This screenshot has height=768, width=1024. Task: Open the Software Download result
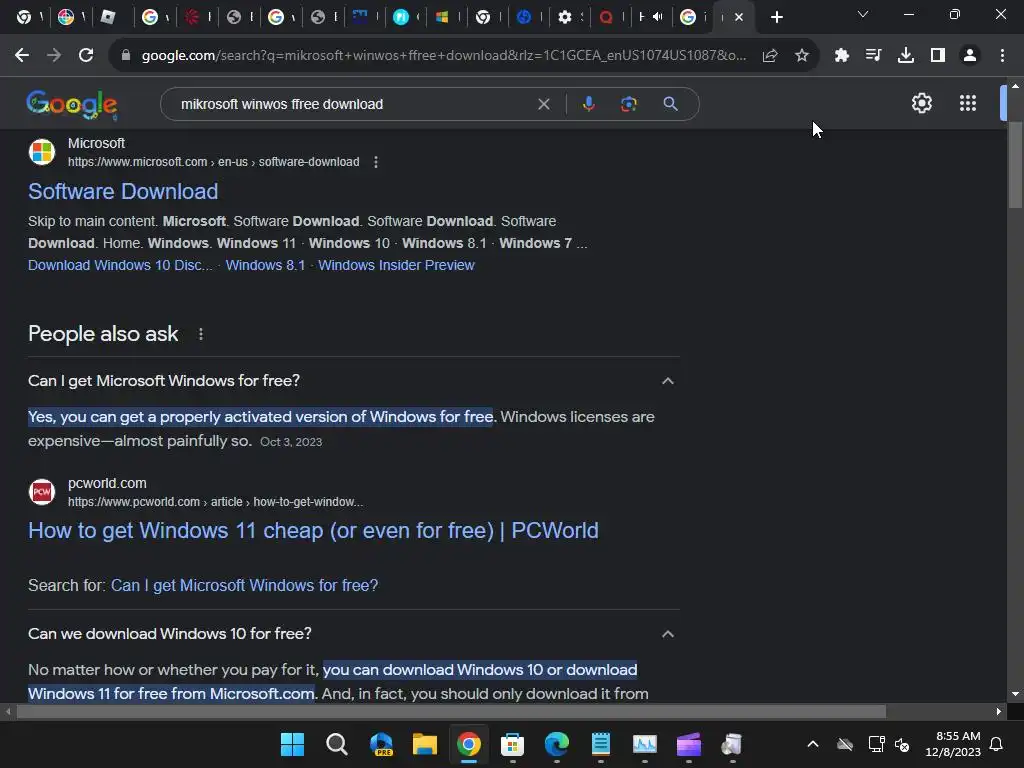click(123, 191)
